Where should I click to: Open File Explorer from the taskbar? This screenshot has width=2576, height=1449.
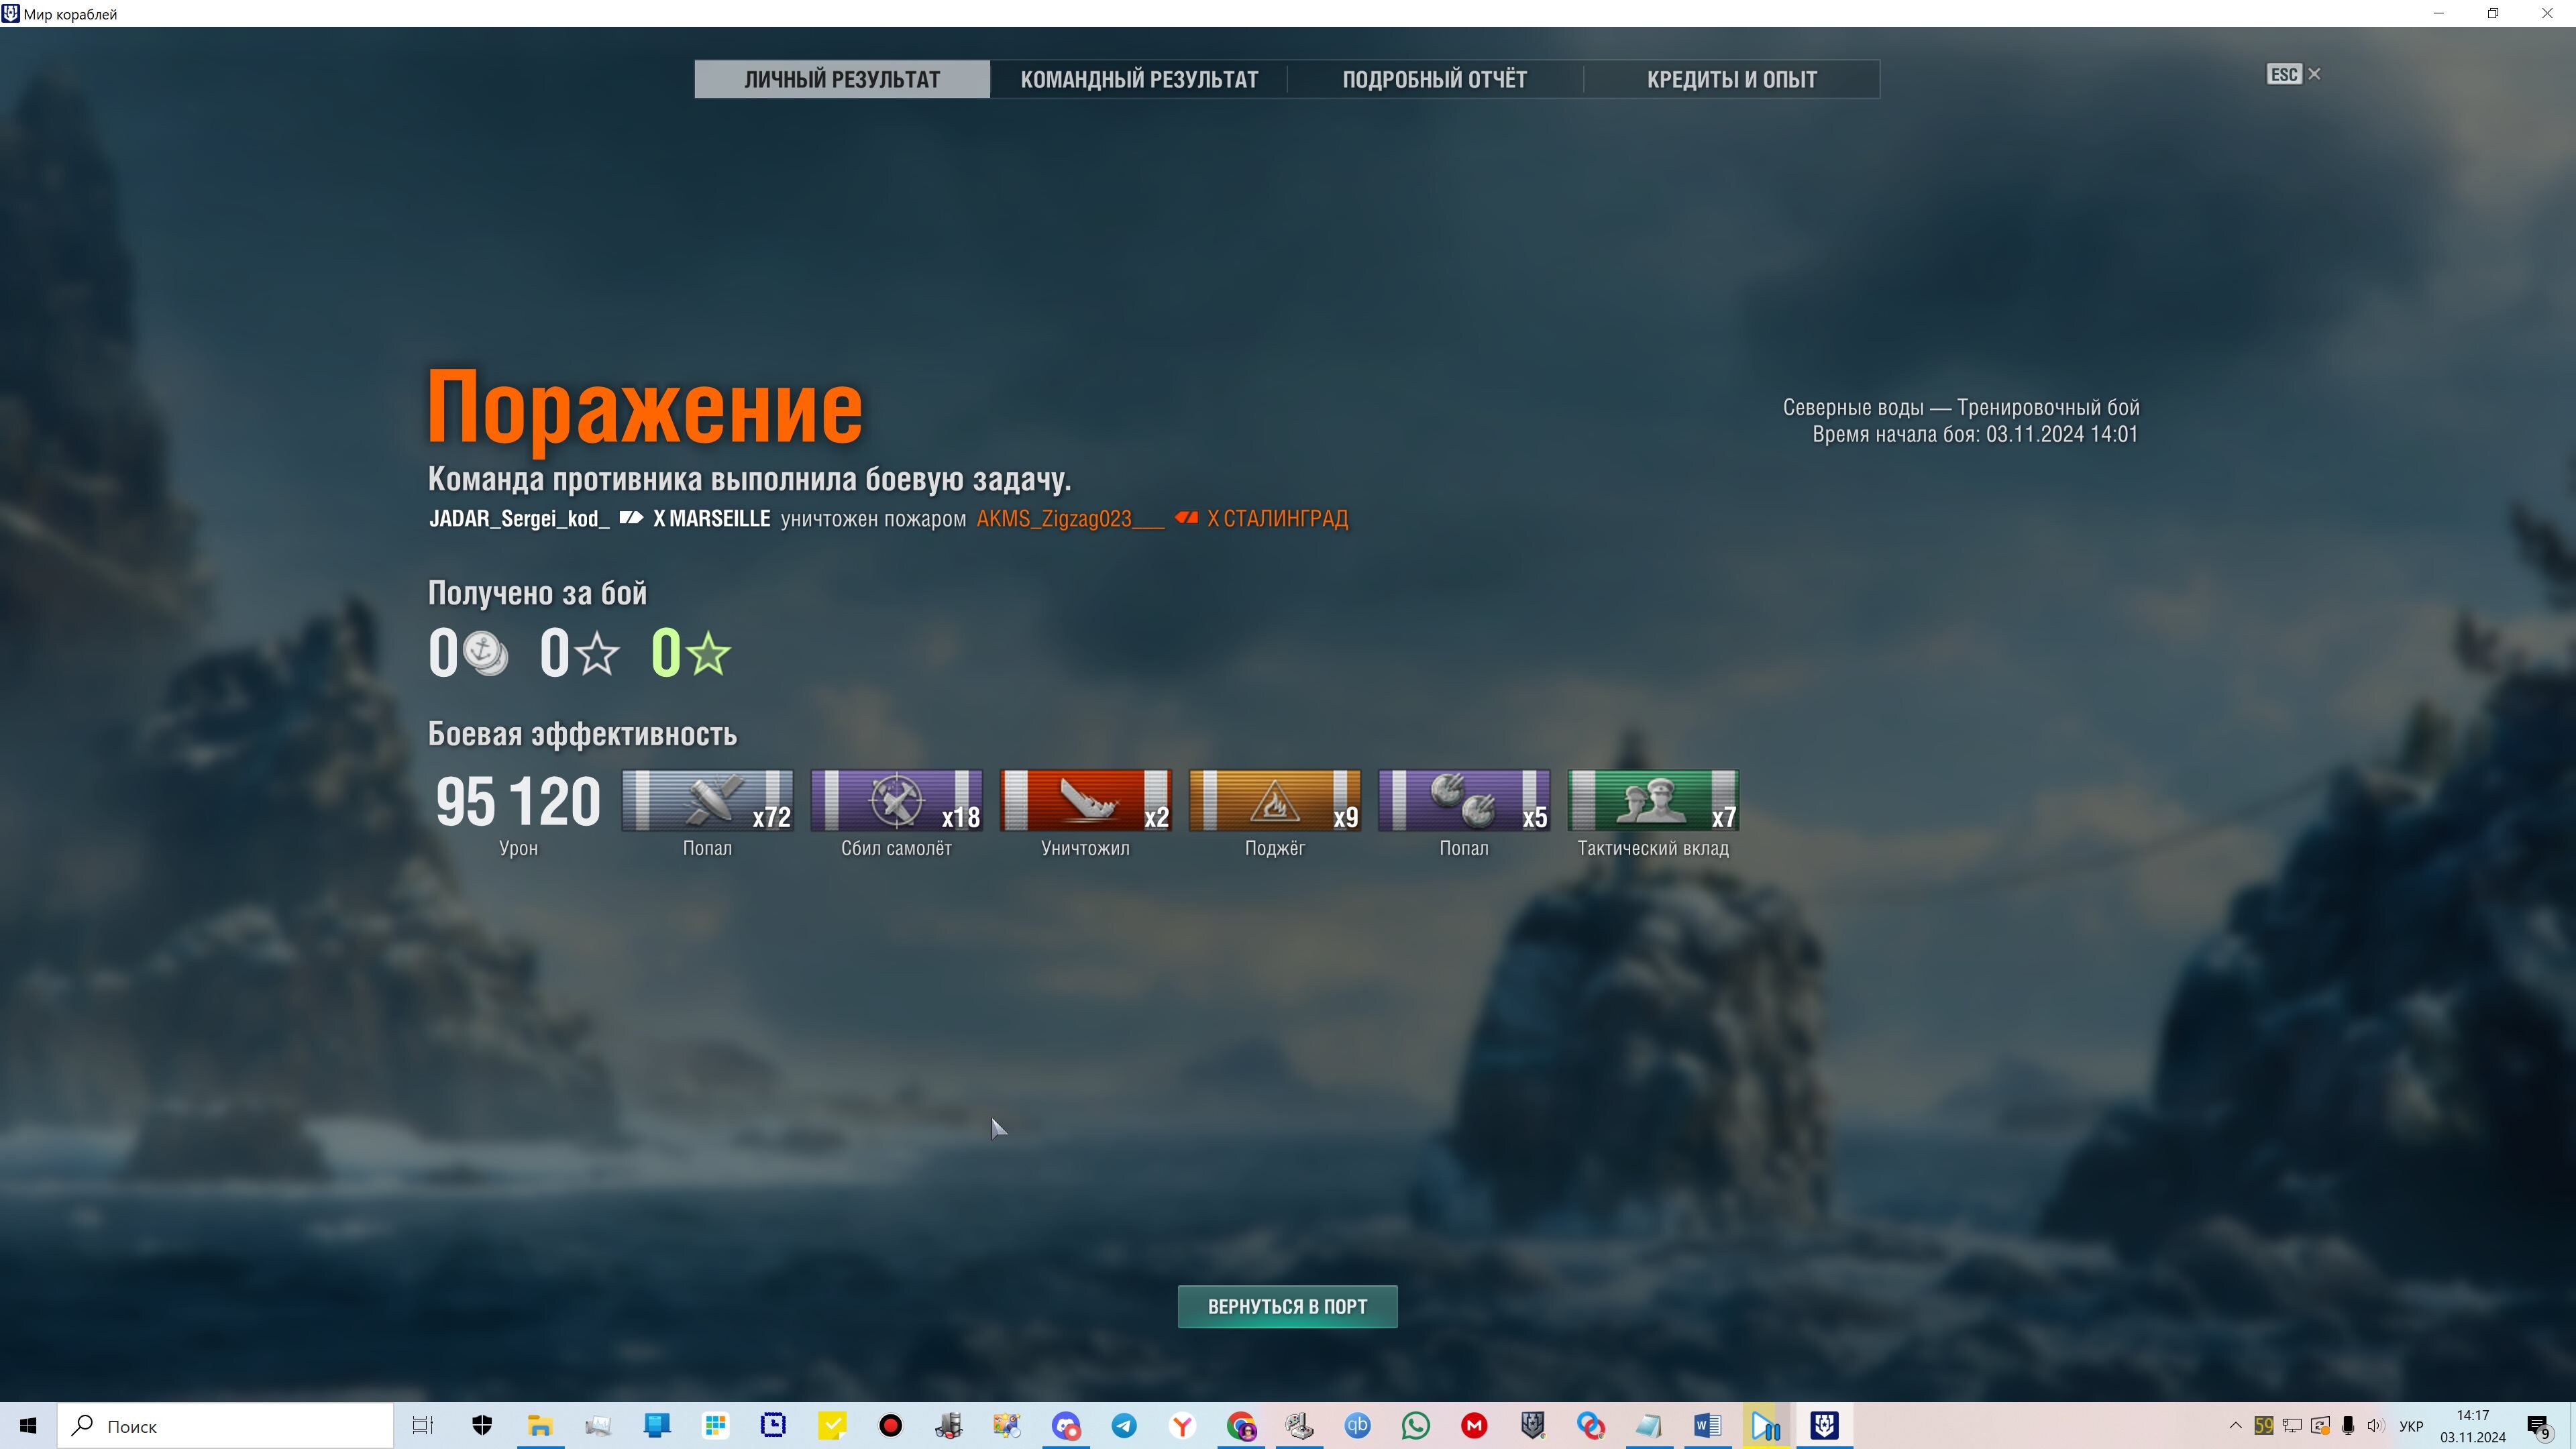click(x=540, y=1426)
